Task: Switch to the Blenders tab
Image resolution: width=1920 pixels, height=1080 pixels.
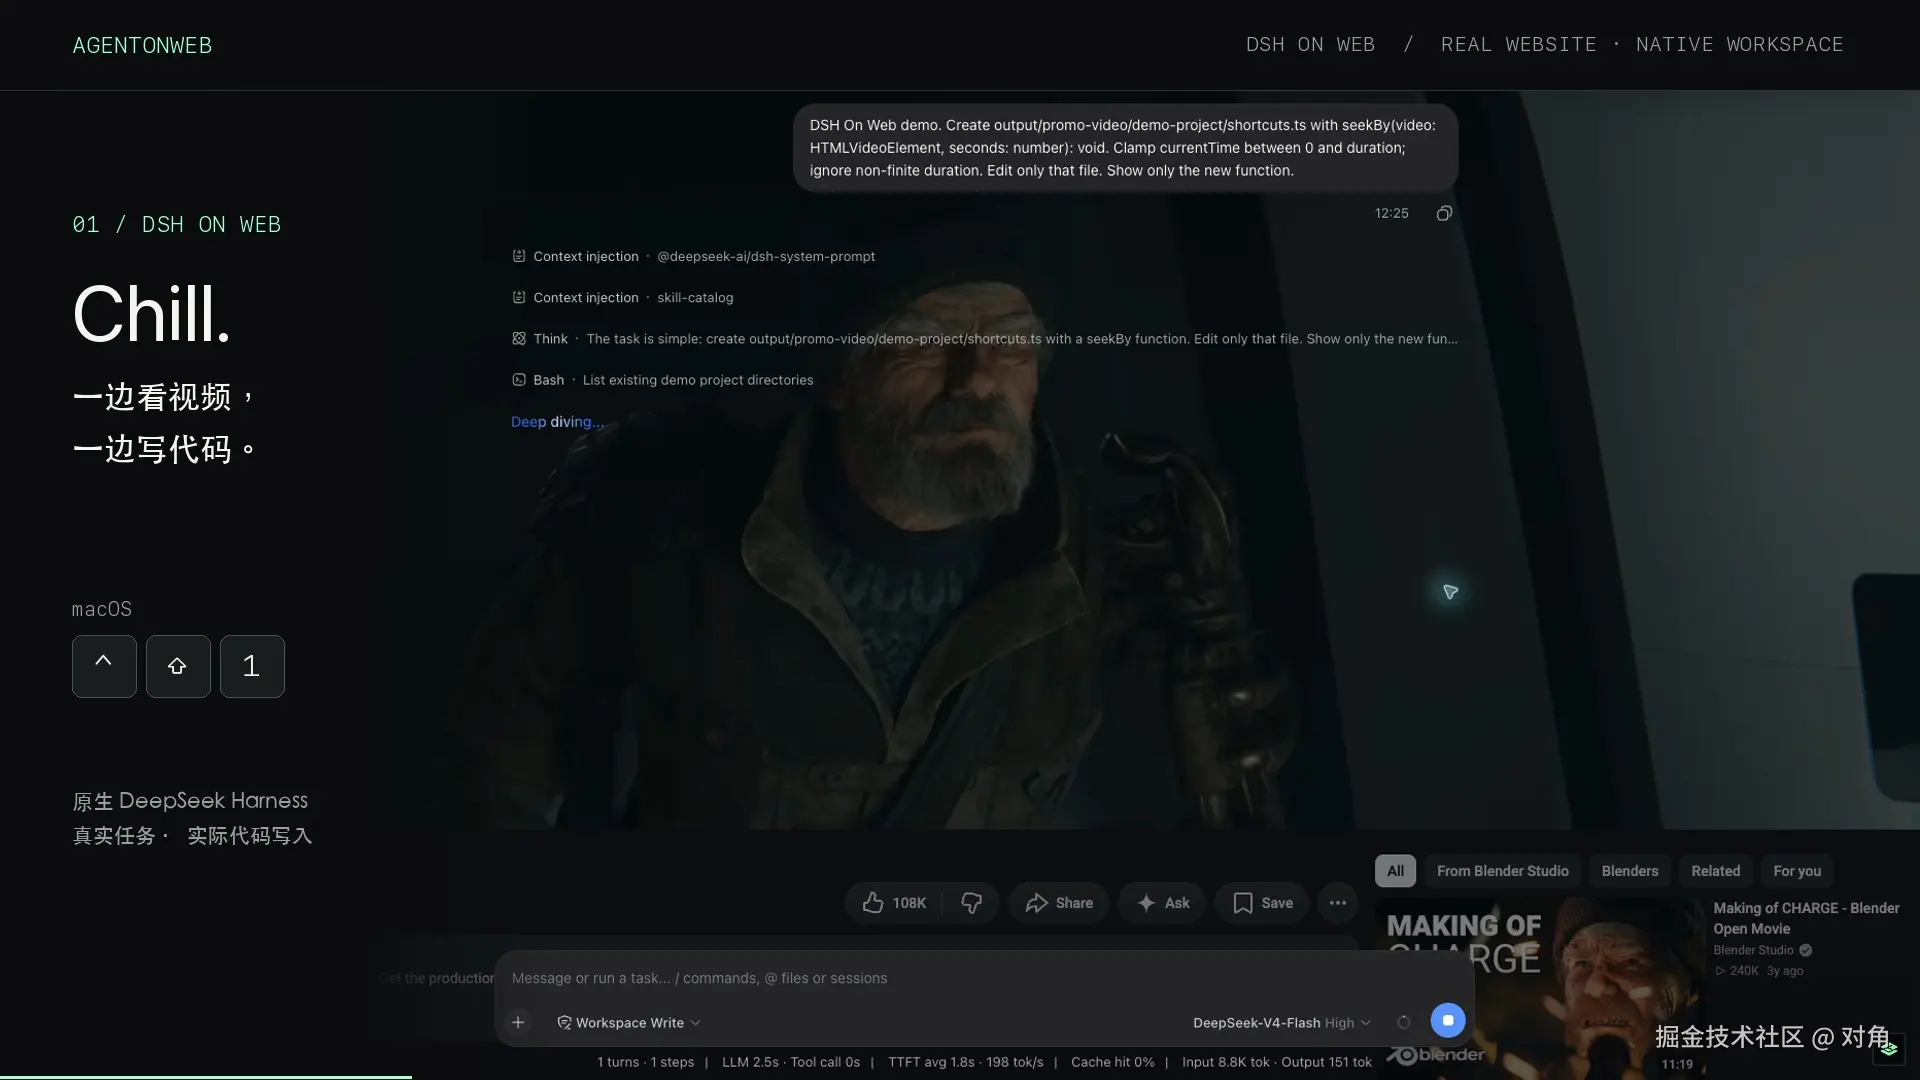Action: (1630, 871)
